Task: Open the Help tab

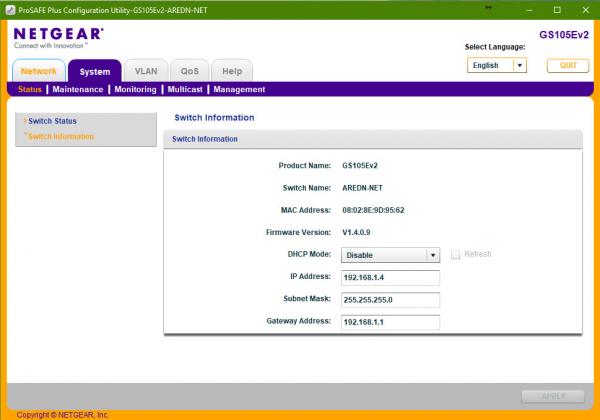Action: (x=232, y=71)
